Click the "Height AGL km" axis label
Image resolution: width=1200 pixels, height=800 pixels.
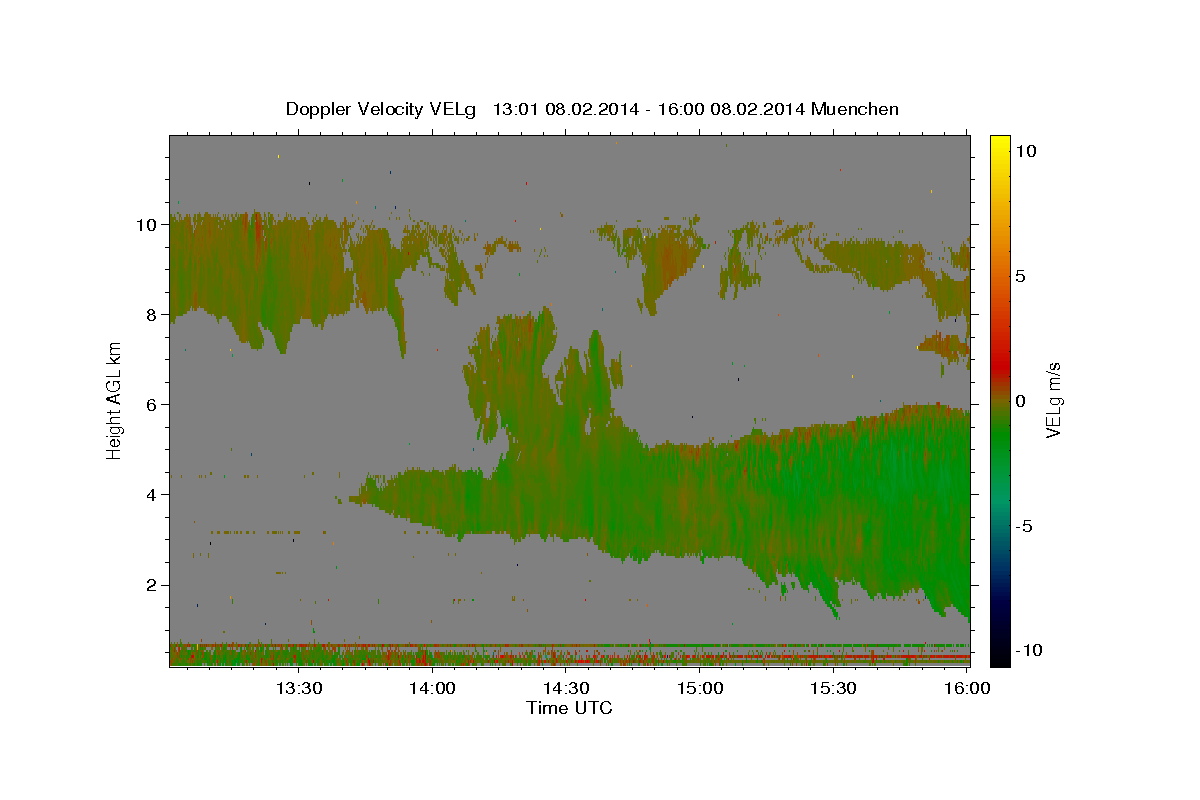pos(115,399)
